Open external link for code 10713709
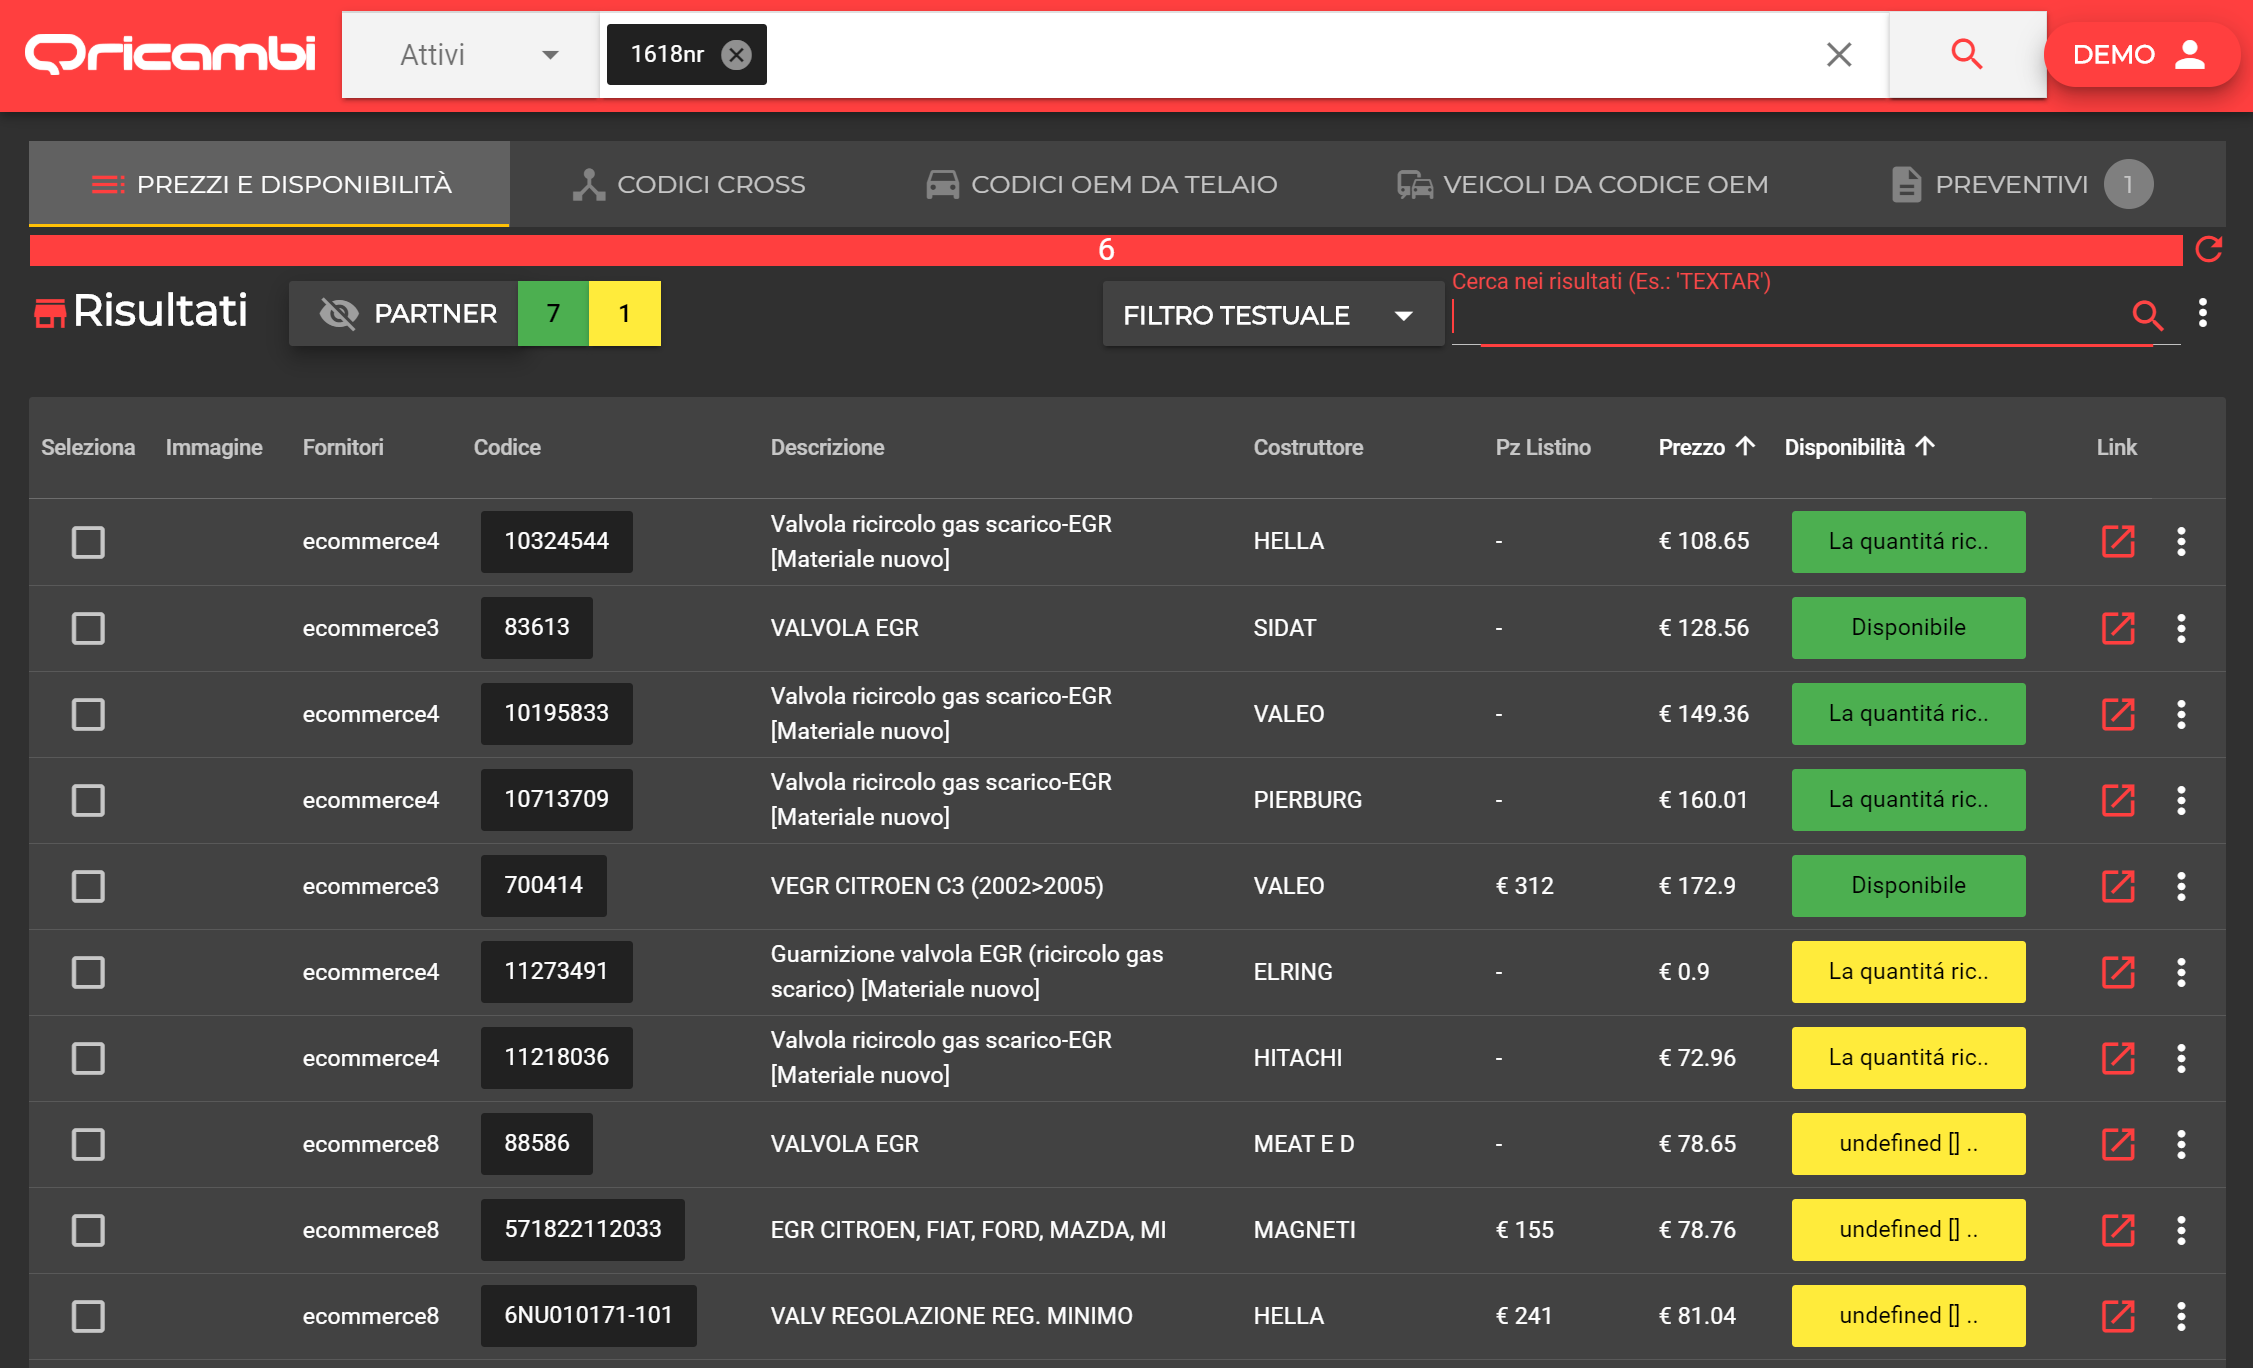Image resolution: width=2253 pixels, height=1368 pixels. [2118, 799]
